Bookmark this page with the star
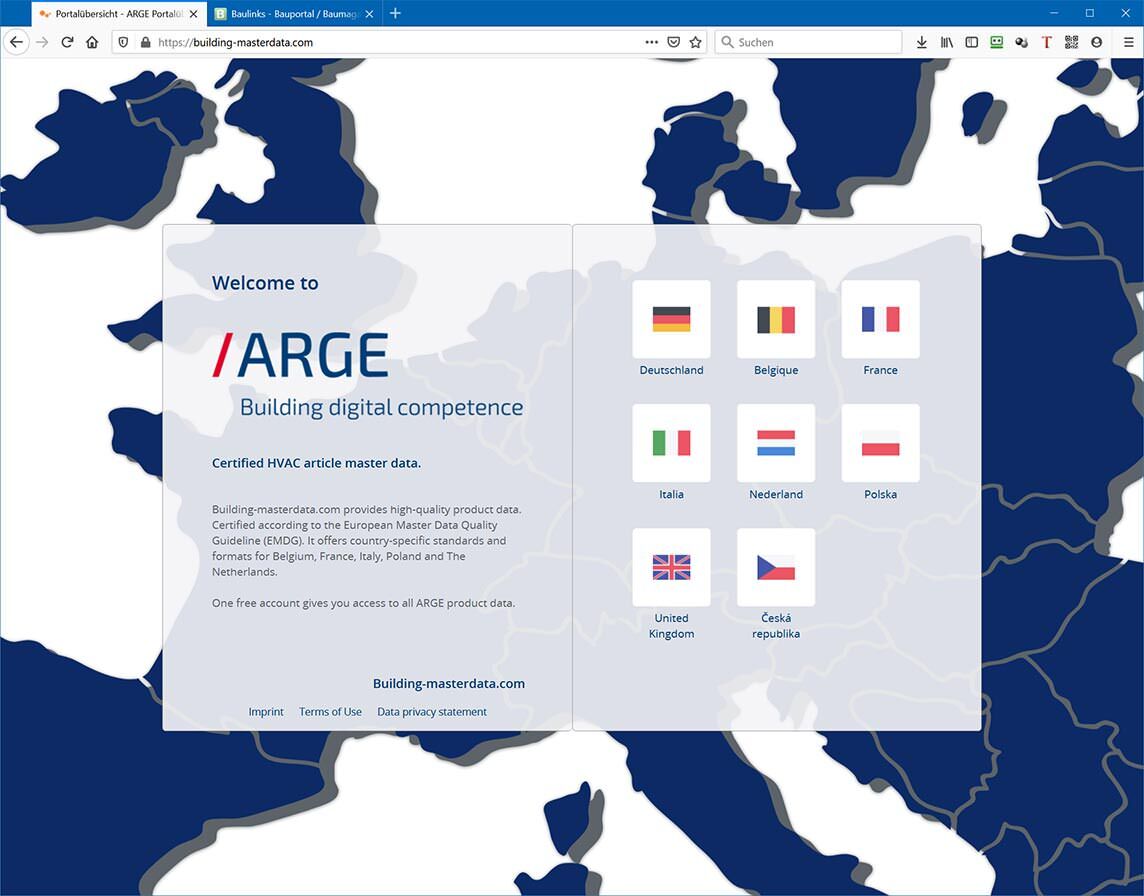The height and width of the screenshot is (896, 1144). (695, 42)
